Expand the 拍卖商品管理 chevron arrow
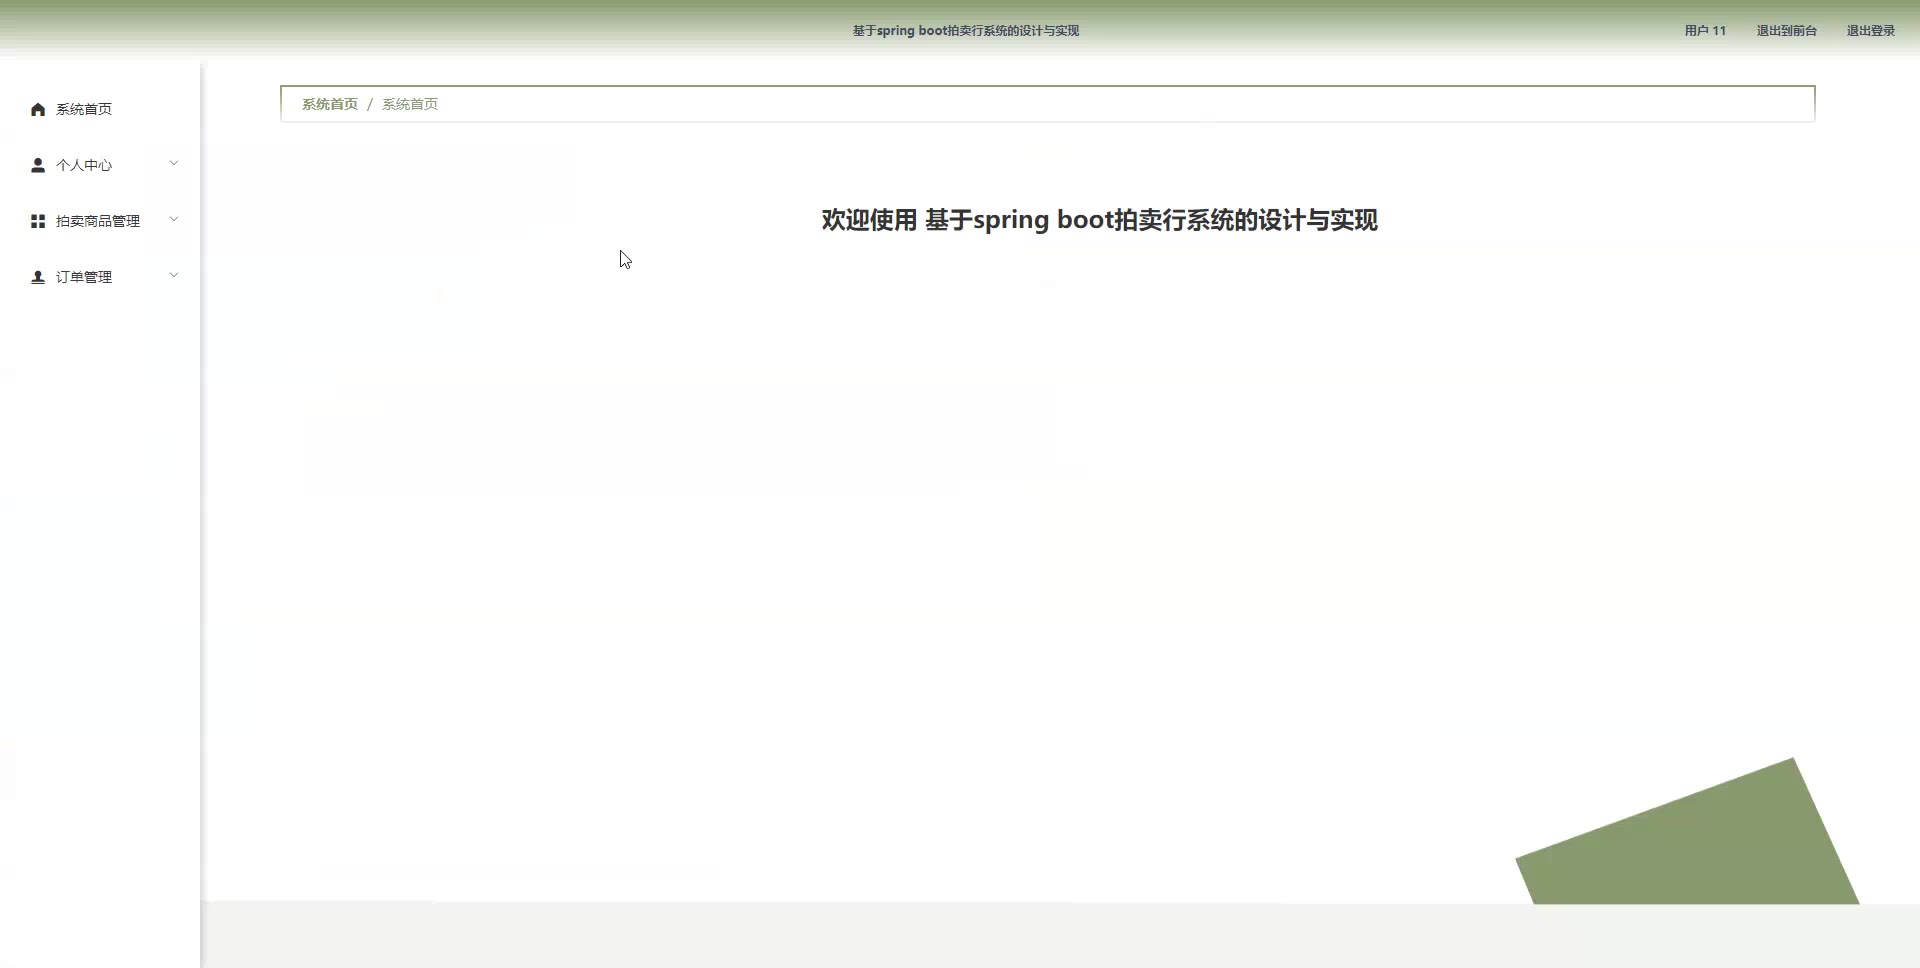The width and height of the screenshot is (1920, 968). (x=174, y=220)
